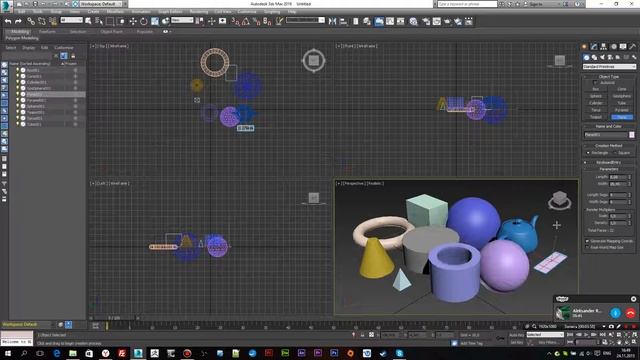
Task: Activate Select and Move tool
Action: pos(133,21)
